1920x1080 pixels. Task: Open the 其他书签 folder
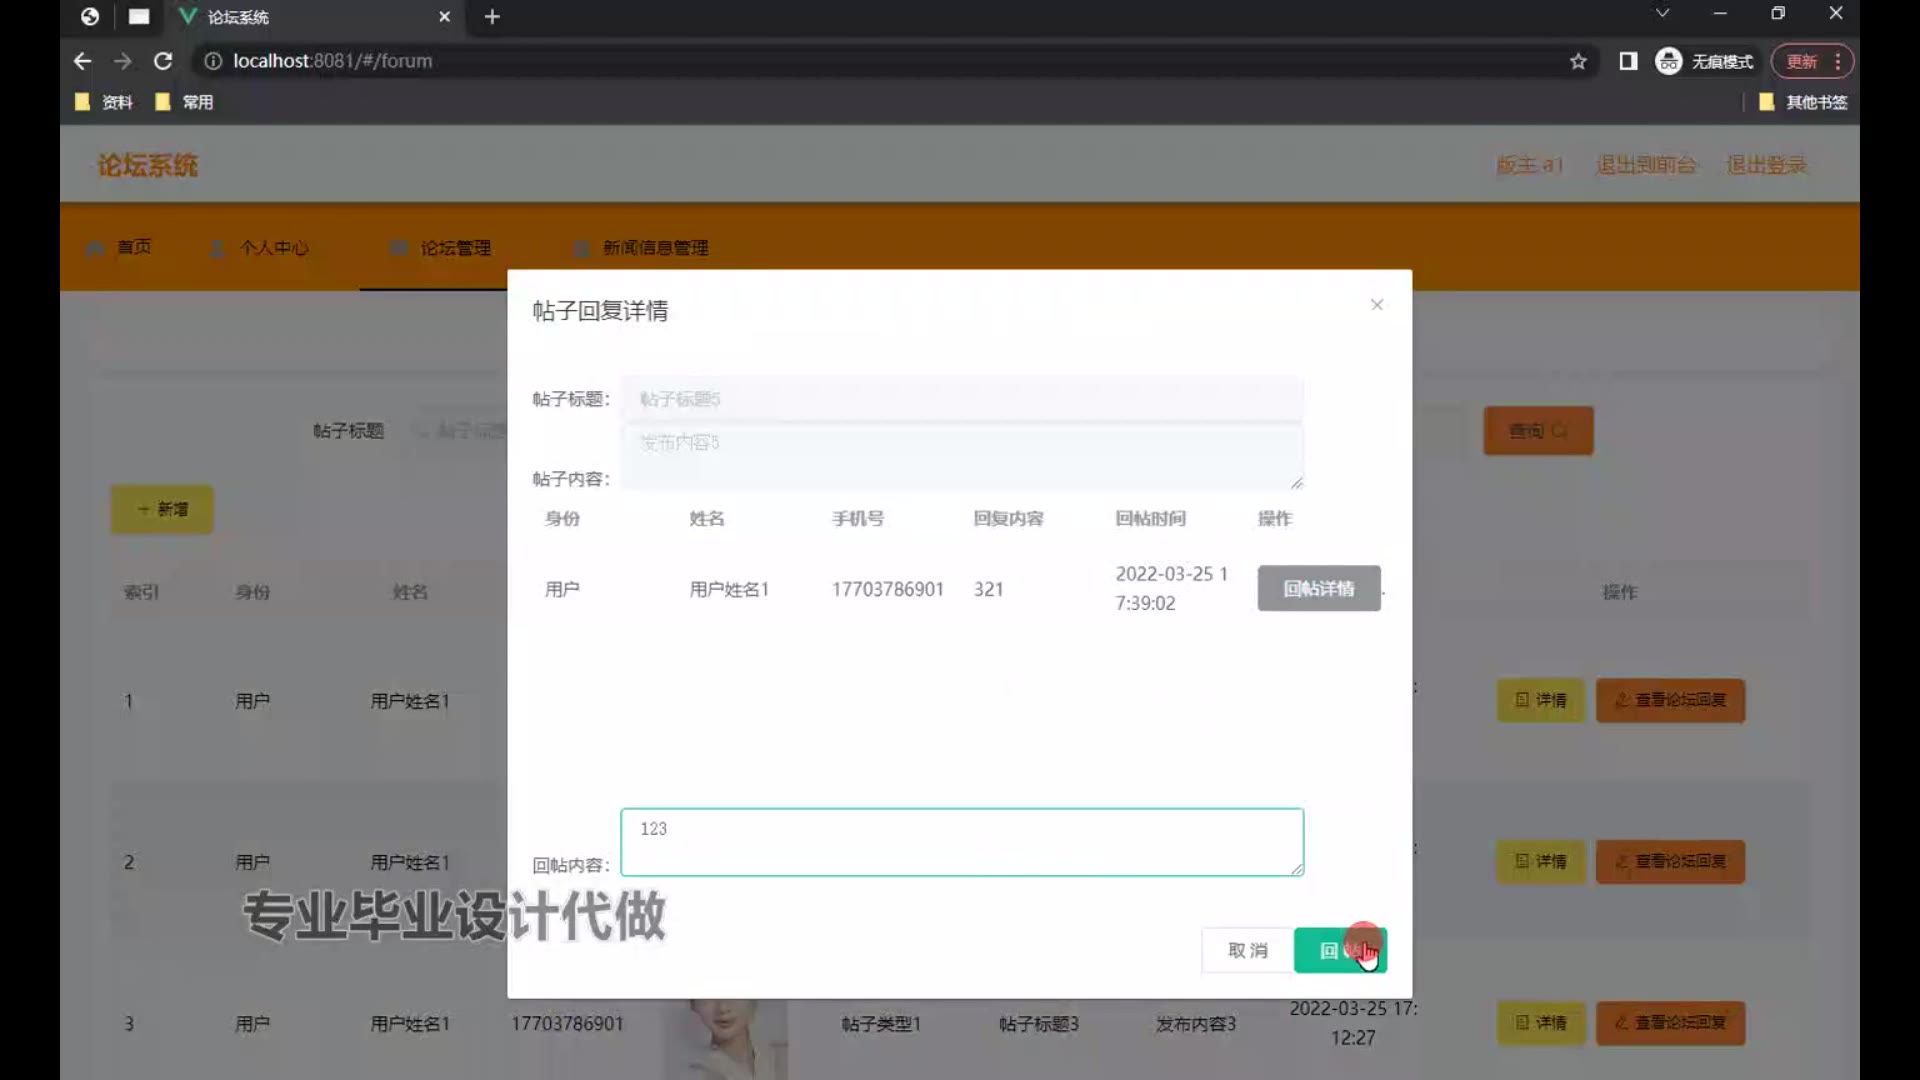click(x=1803, y=102)
